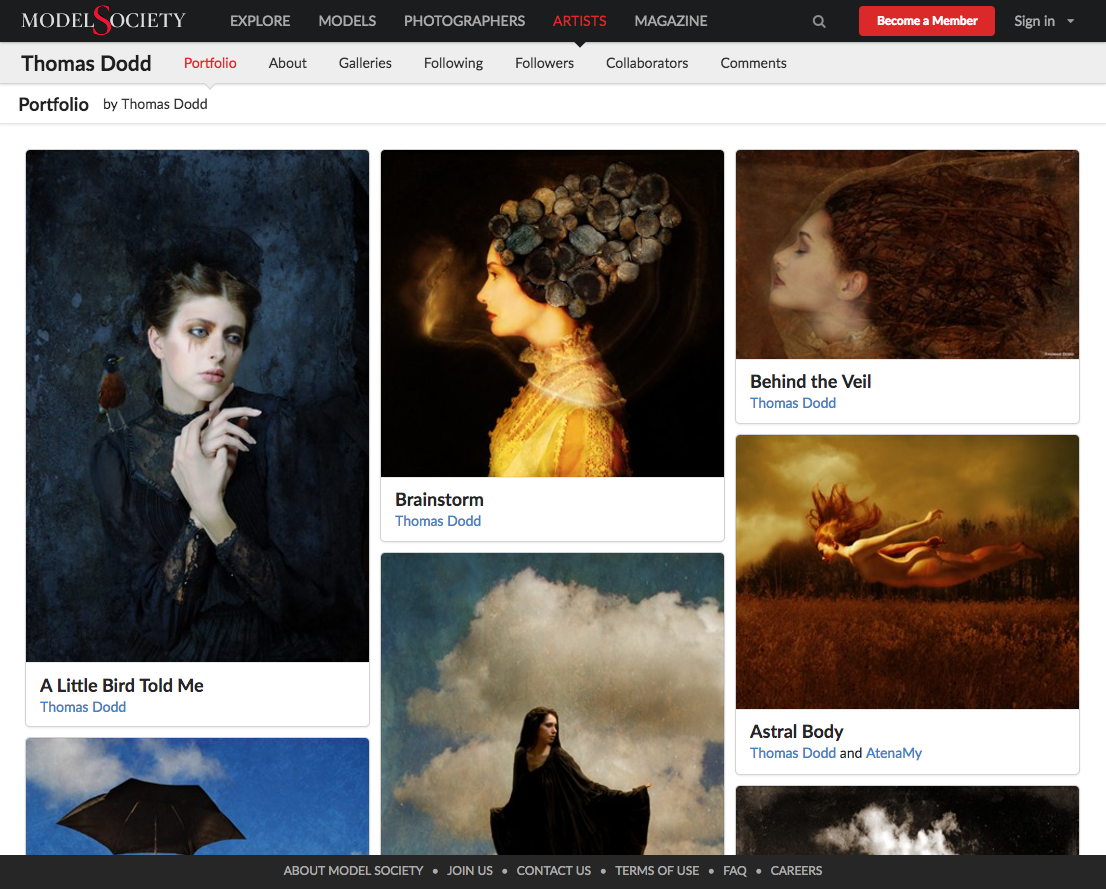Viewport: 1106px width, 889px height.
Task: Open A Little Bird Told Me image
Action: [x=198, y=406]
